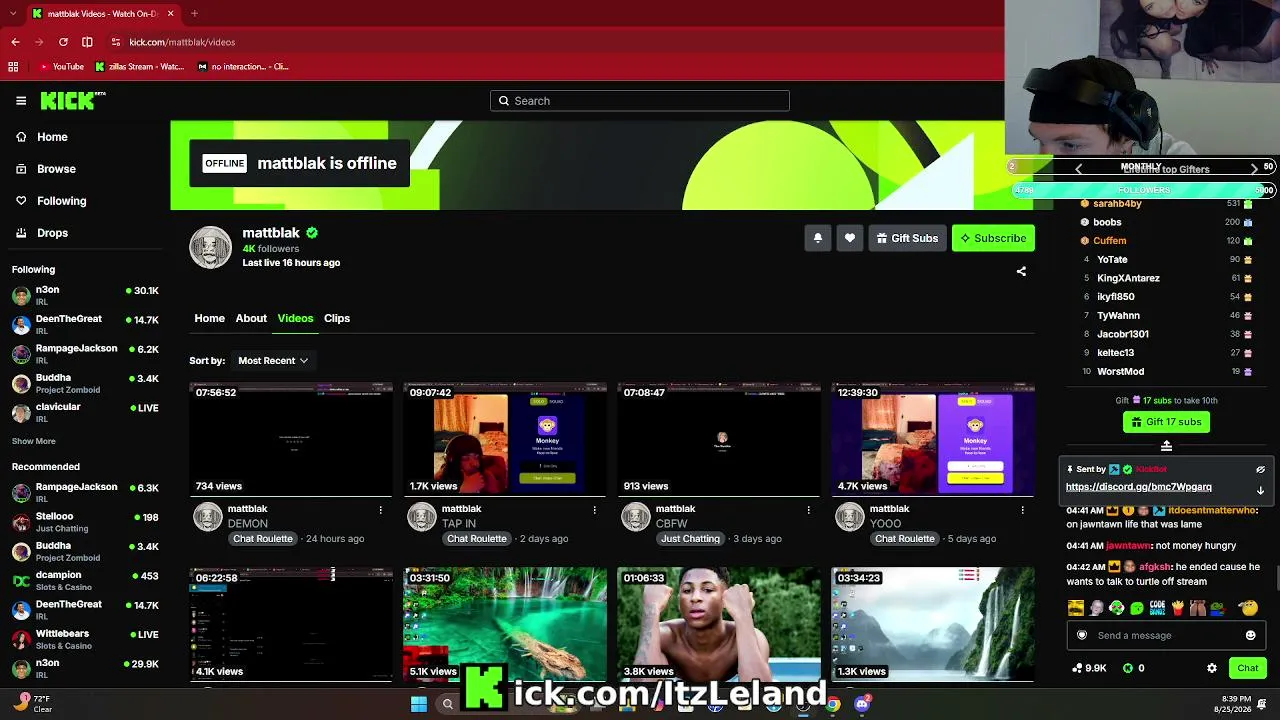This screenshot has height=720, width=1280.
Task: Open the tab search dropdown
Action: coord(13,14)
